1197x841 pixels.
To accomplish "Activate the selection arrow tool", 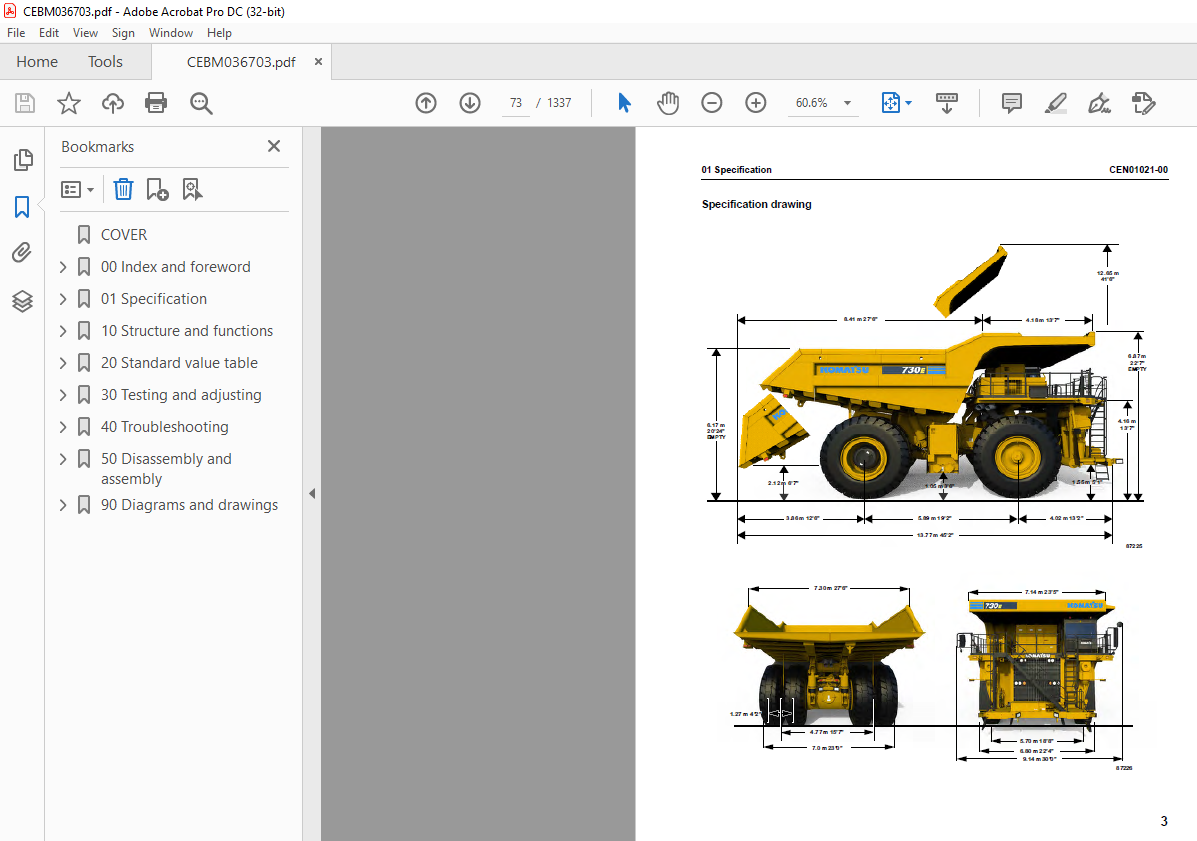I will tap(624, 103).
